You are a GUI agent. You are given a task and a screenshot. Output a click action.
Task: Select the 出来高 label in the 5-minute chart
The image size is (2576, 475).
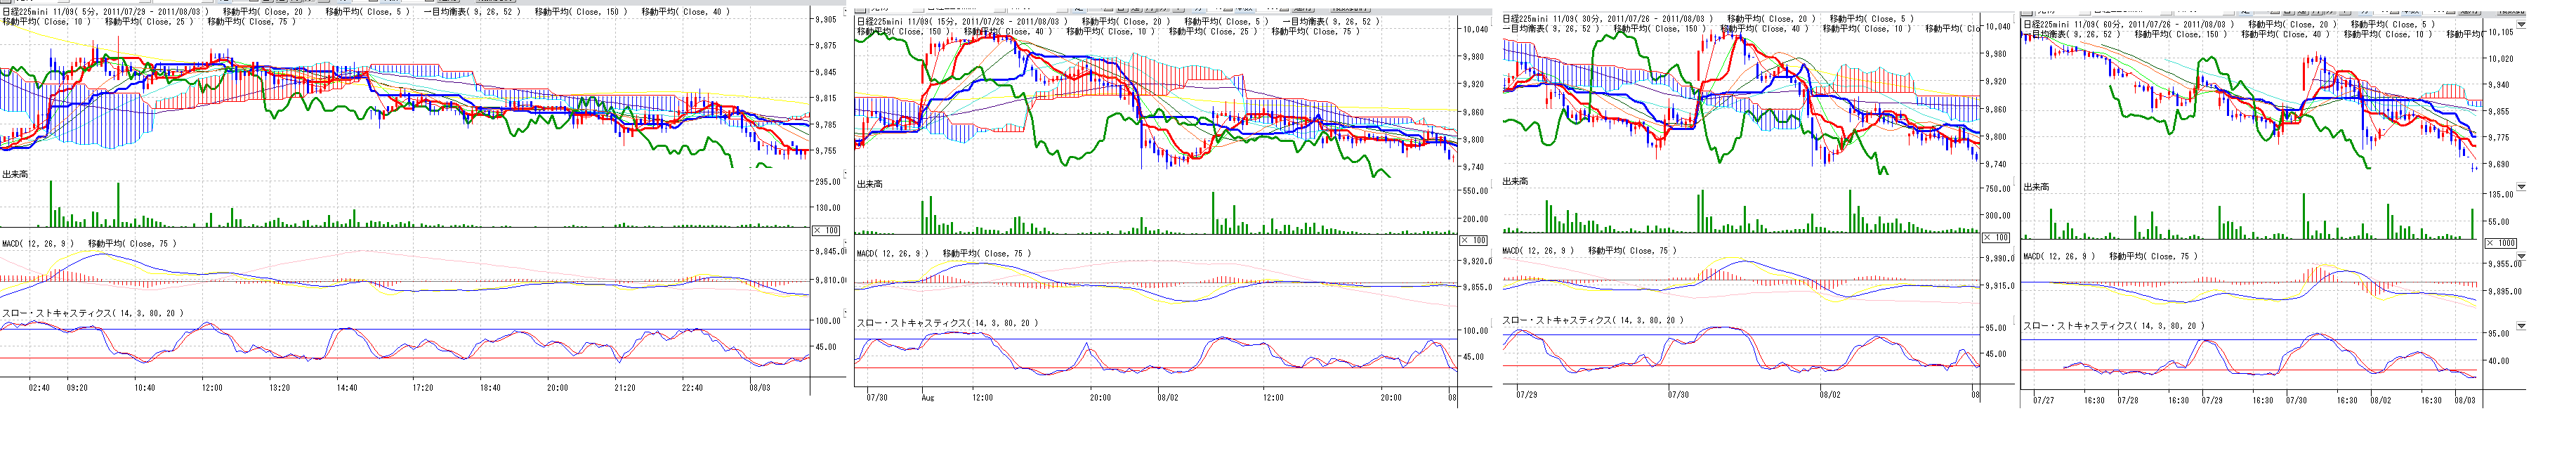click(15, 175)
